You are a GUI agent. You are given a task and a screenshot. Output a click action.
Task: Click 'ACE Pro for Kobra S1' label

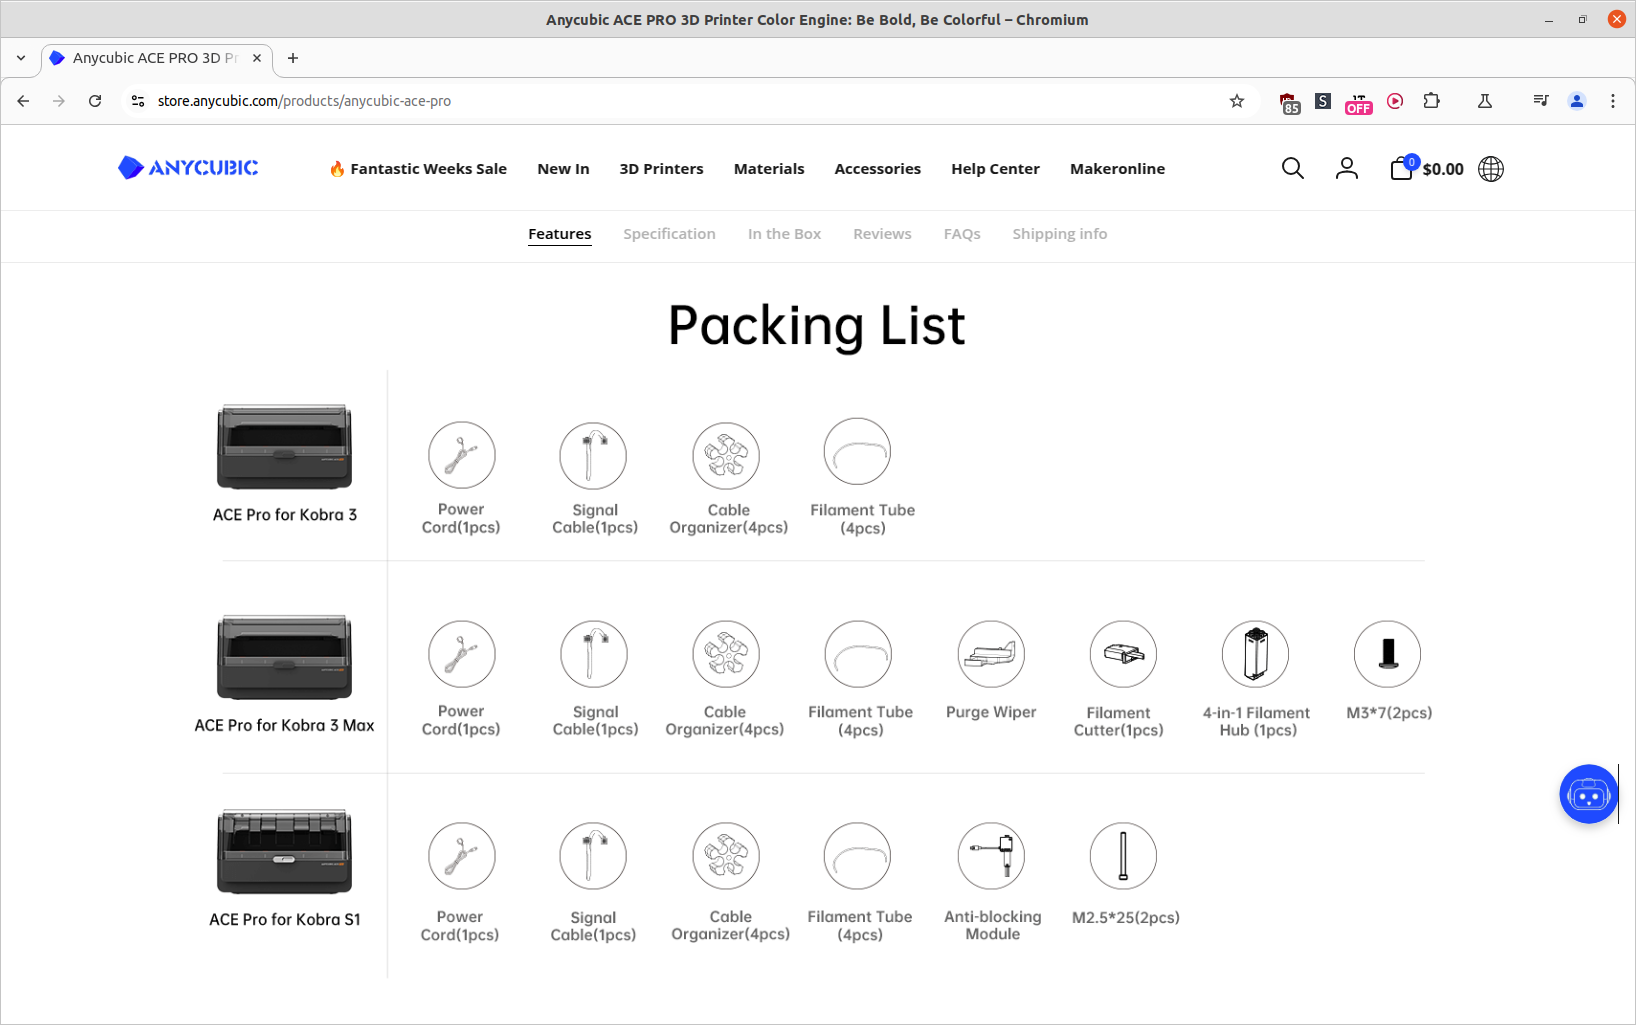(x=285, y=919)
